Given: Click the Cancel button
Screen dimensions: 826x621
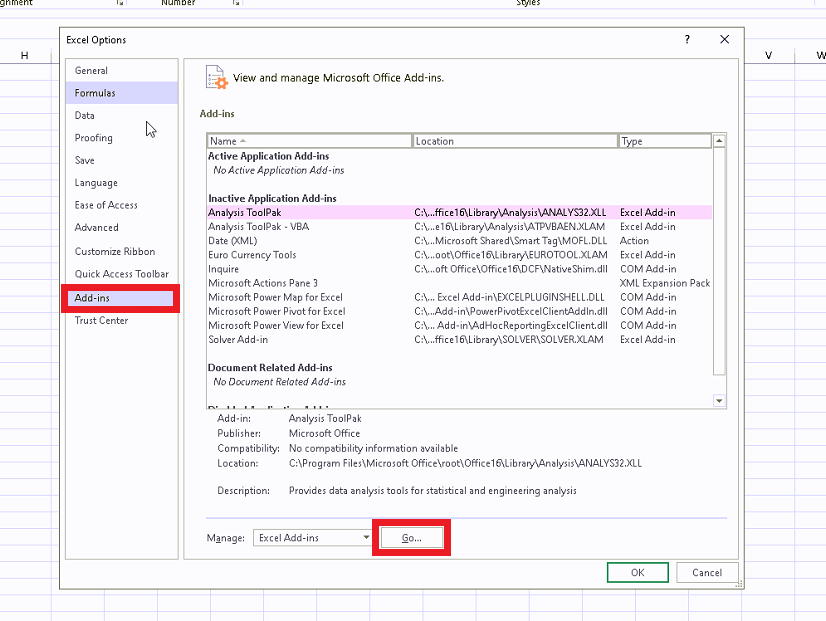Looking at the screenshot, I should (x=707, y=573).
